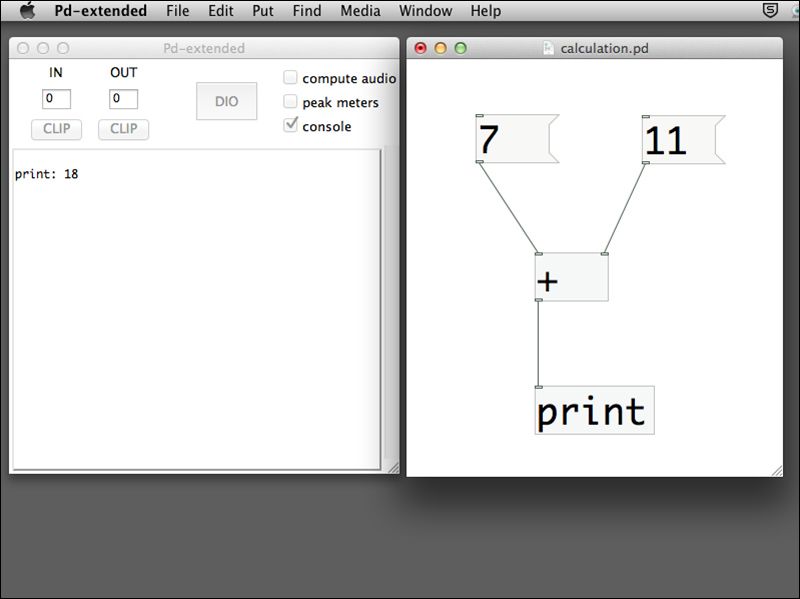Viewport: 800px width, 599px height.
Task: Open the Media menu
Action: tap(360, 11)
